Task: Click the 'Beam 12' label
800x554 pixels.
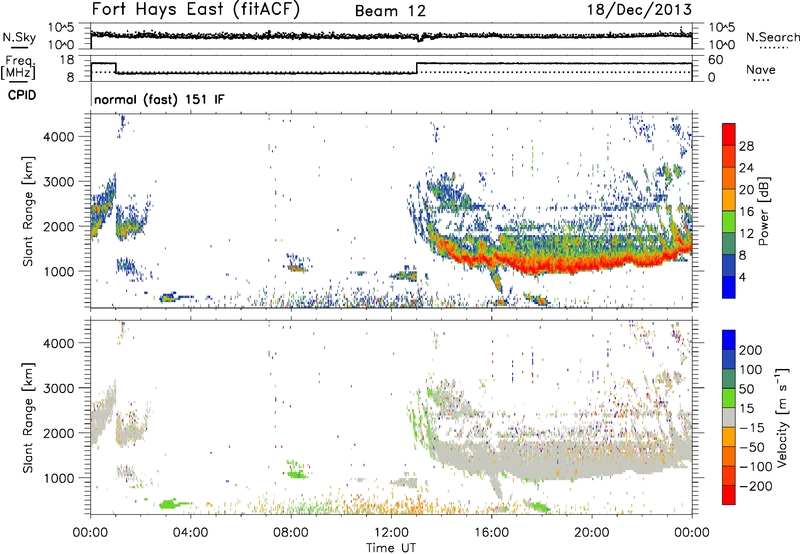Action: tap(390, 11)
